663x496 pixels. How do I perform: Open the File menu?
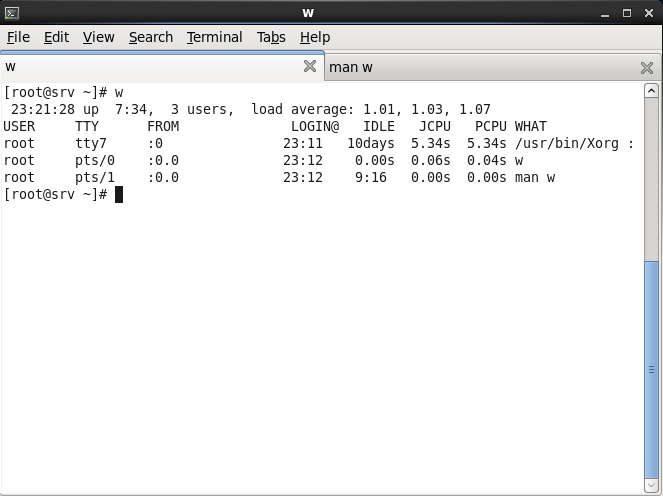(18, 37)
